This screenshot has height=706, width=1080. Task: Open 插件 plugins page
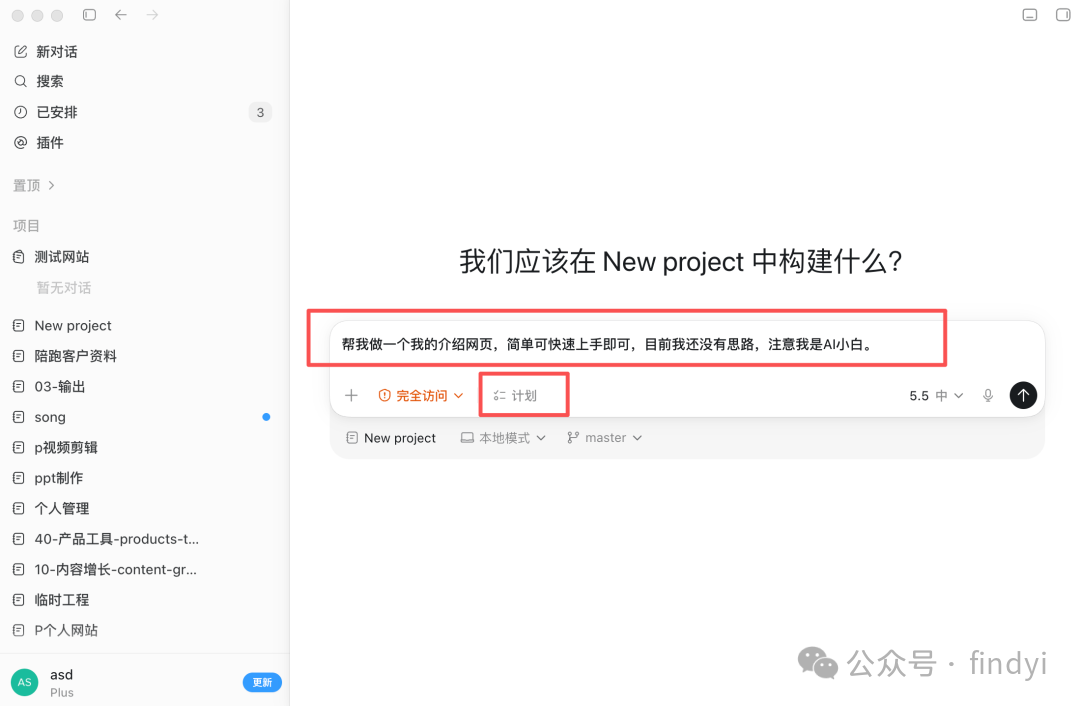click(x=39, y=143)
